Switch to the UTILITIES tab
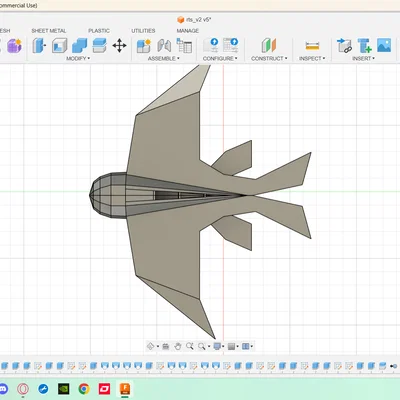This screenshot has width=400, height=400. (x=143, y=31)
